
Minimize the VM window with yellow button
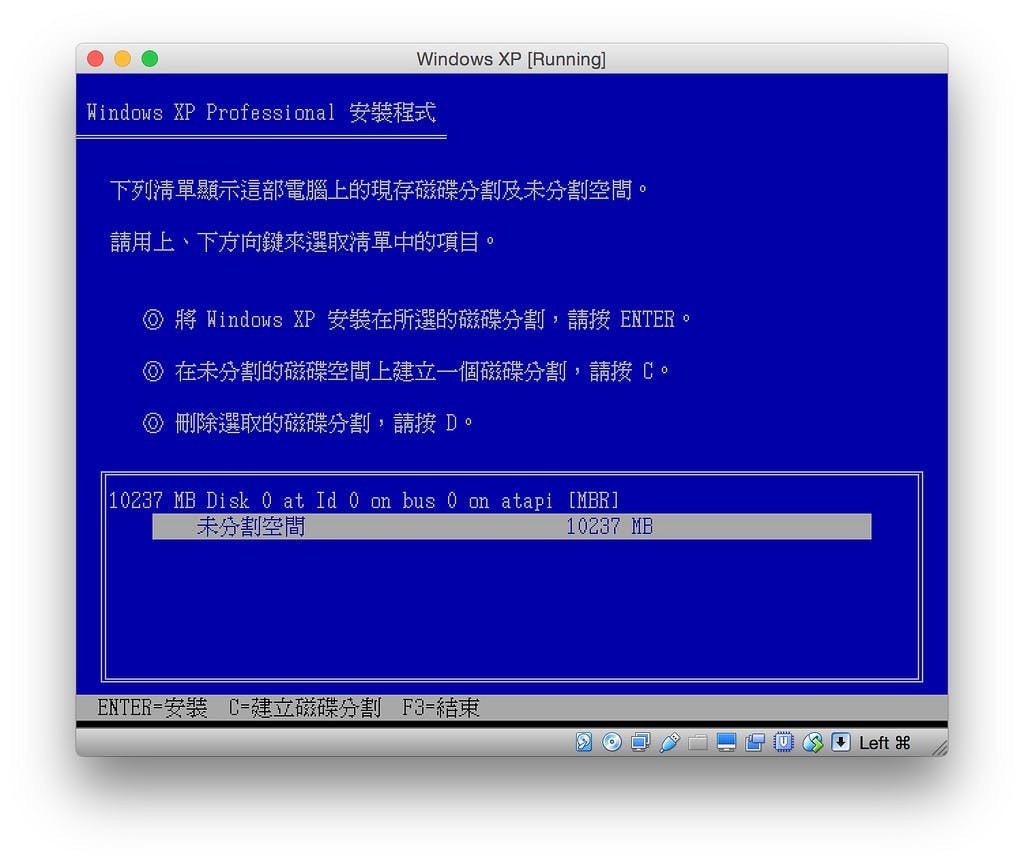click(123, 59)
